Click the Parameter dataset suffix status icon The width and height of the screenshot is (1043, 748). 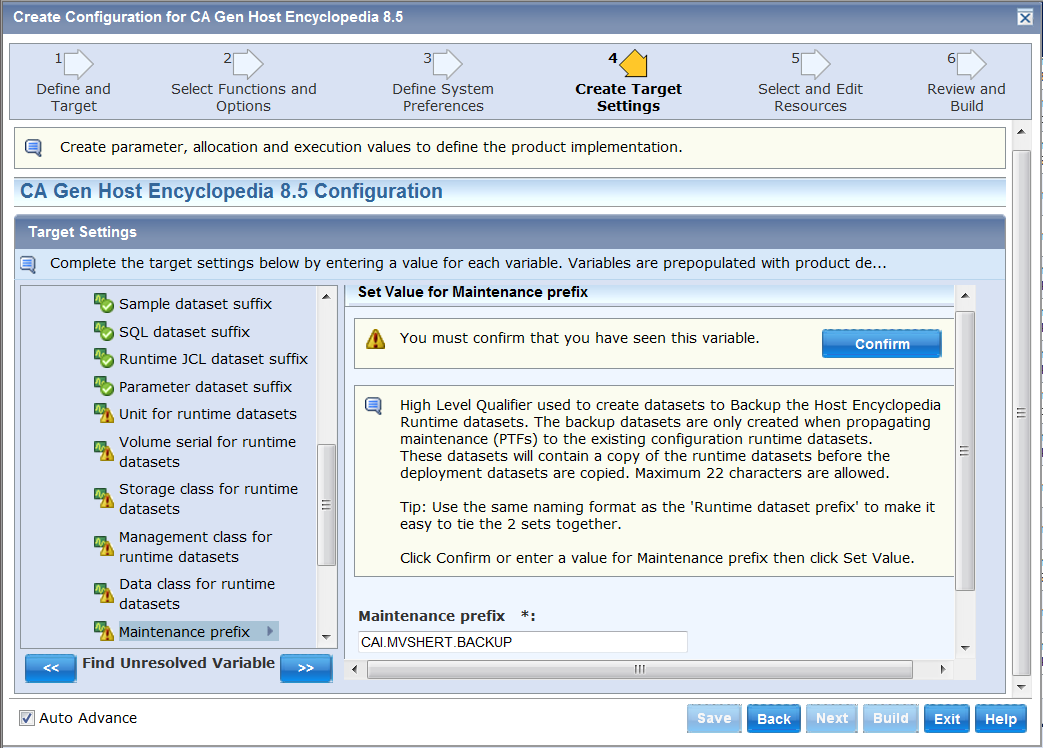tap(104, 386)
